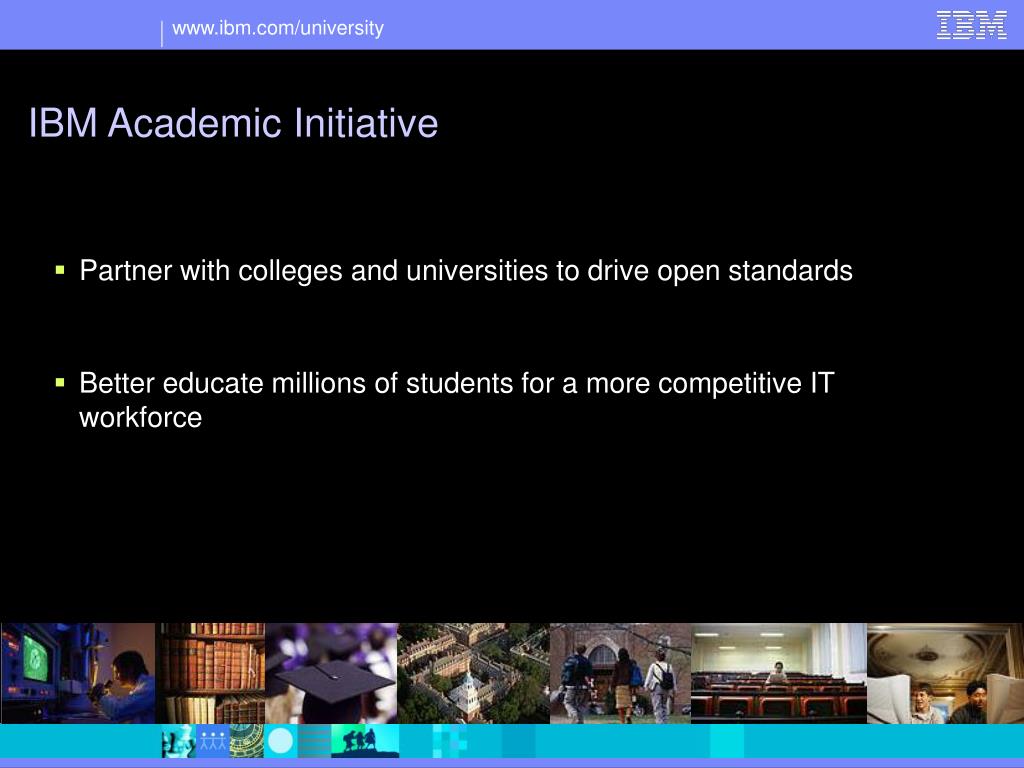The width and height of the screenshot is (1024, 768).
Task: Click the statue face icon in footer strip
Action: pos(179,741)
